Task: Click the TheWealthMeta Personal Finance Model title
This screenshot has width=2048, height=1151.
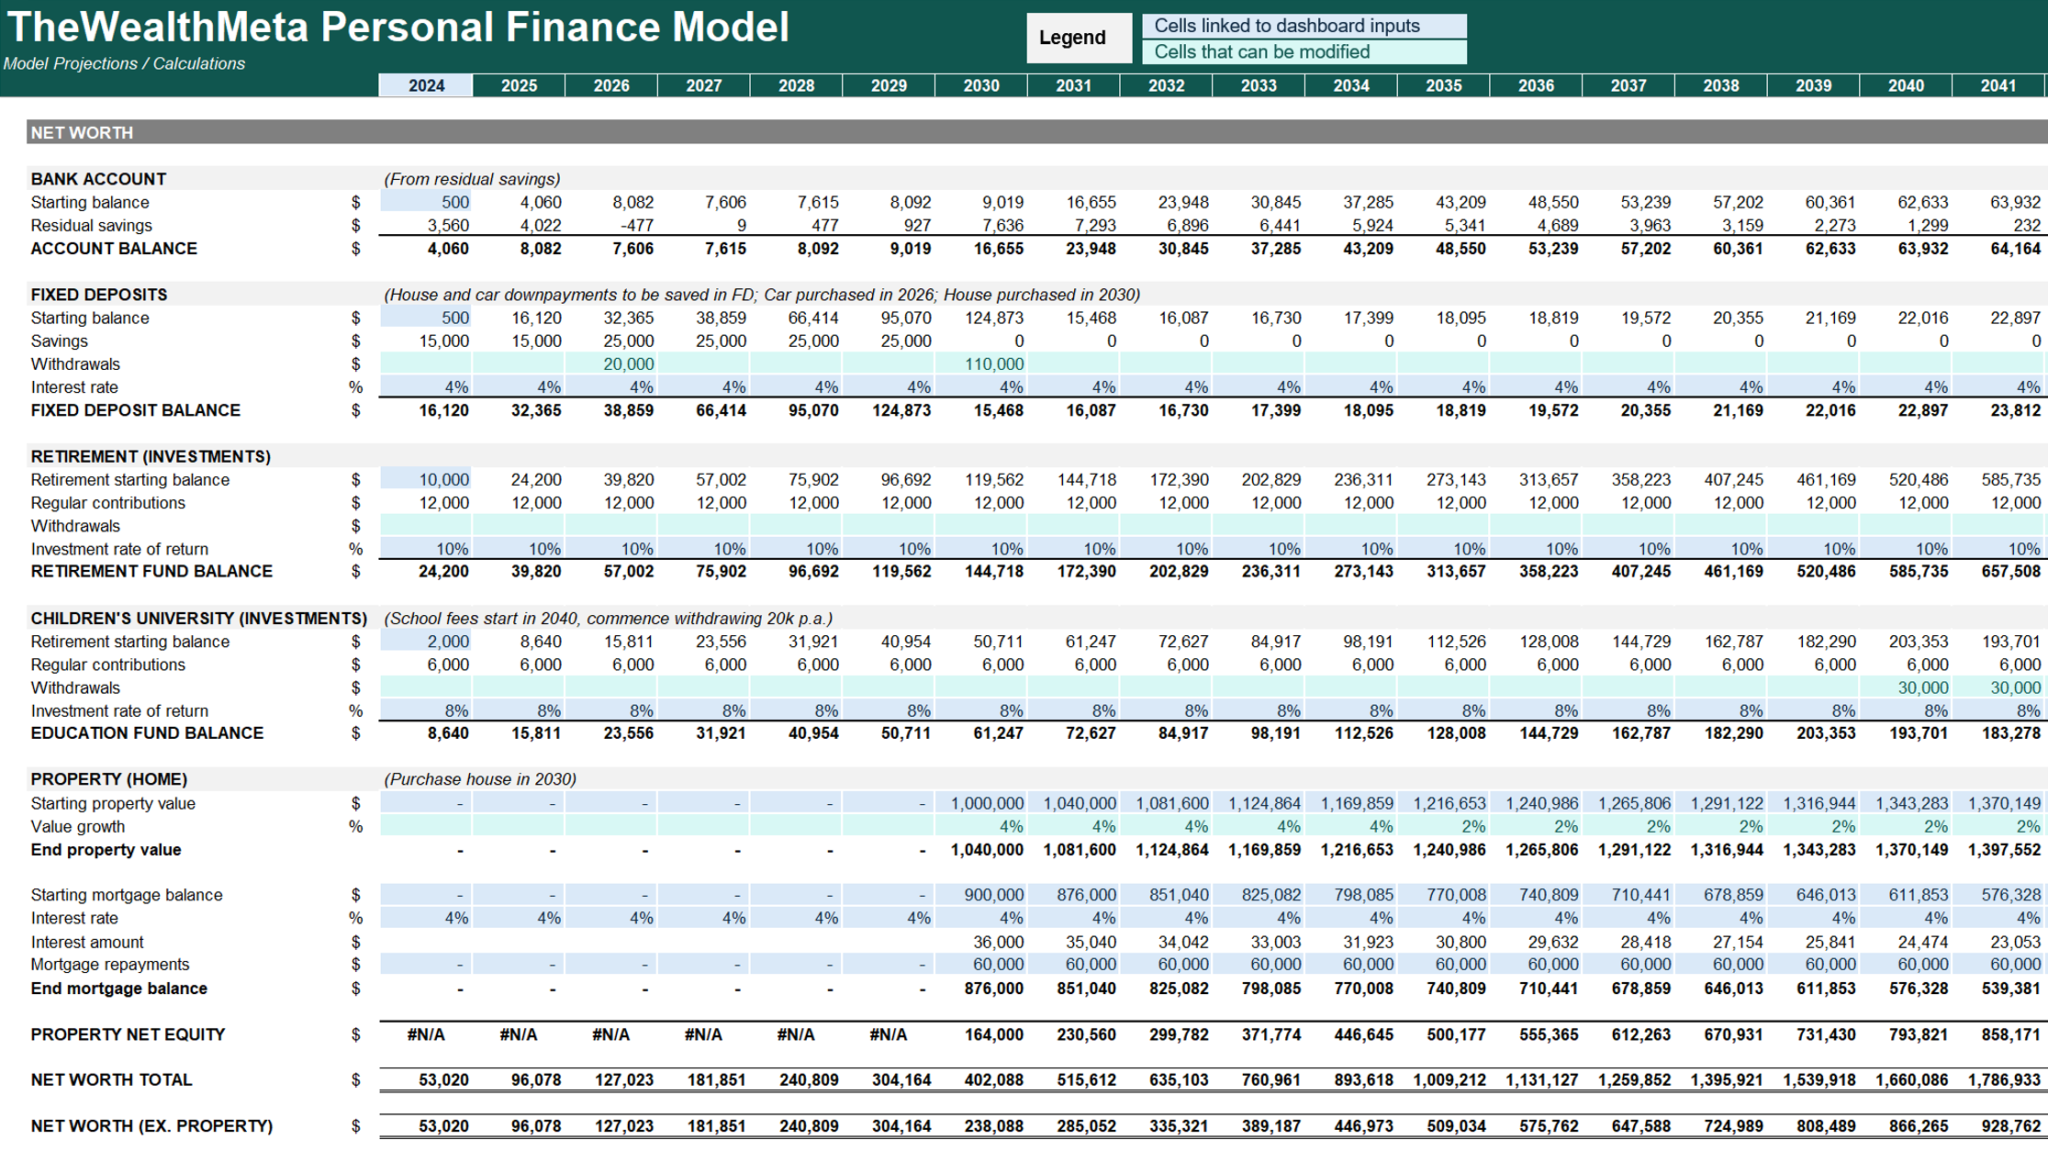Action: (x=395, y=27)
